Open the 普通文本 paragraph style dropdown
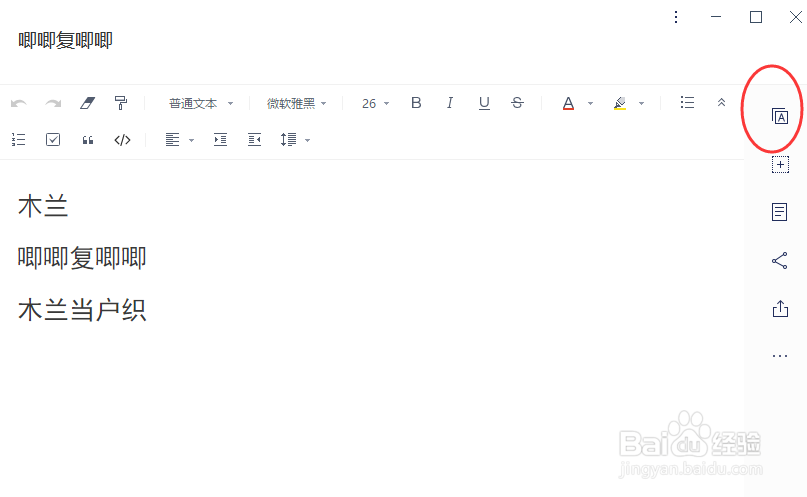This screenshot has height=497, width=807. click(x=201, y=103)
